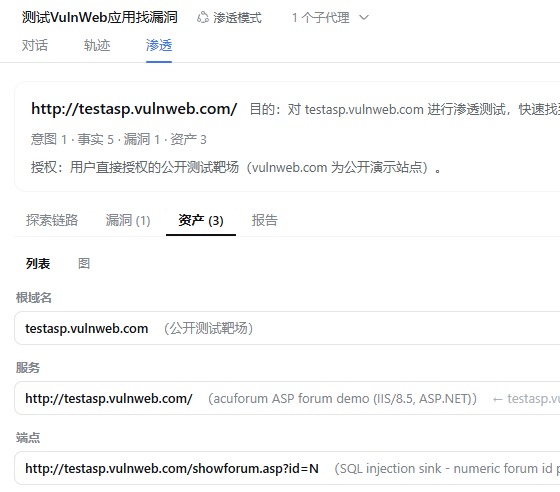Screen dimensions: 560x492
Task: Switch to the 对话 tab
Action: coord(35,45)
